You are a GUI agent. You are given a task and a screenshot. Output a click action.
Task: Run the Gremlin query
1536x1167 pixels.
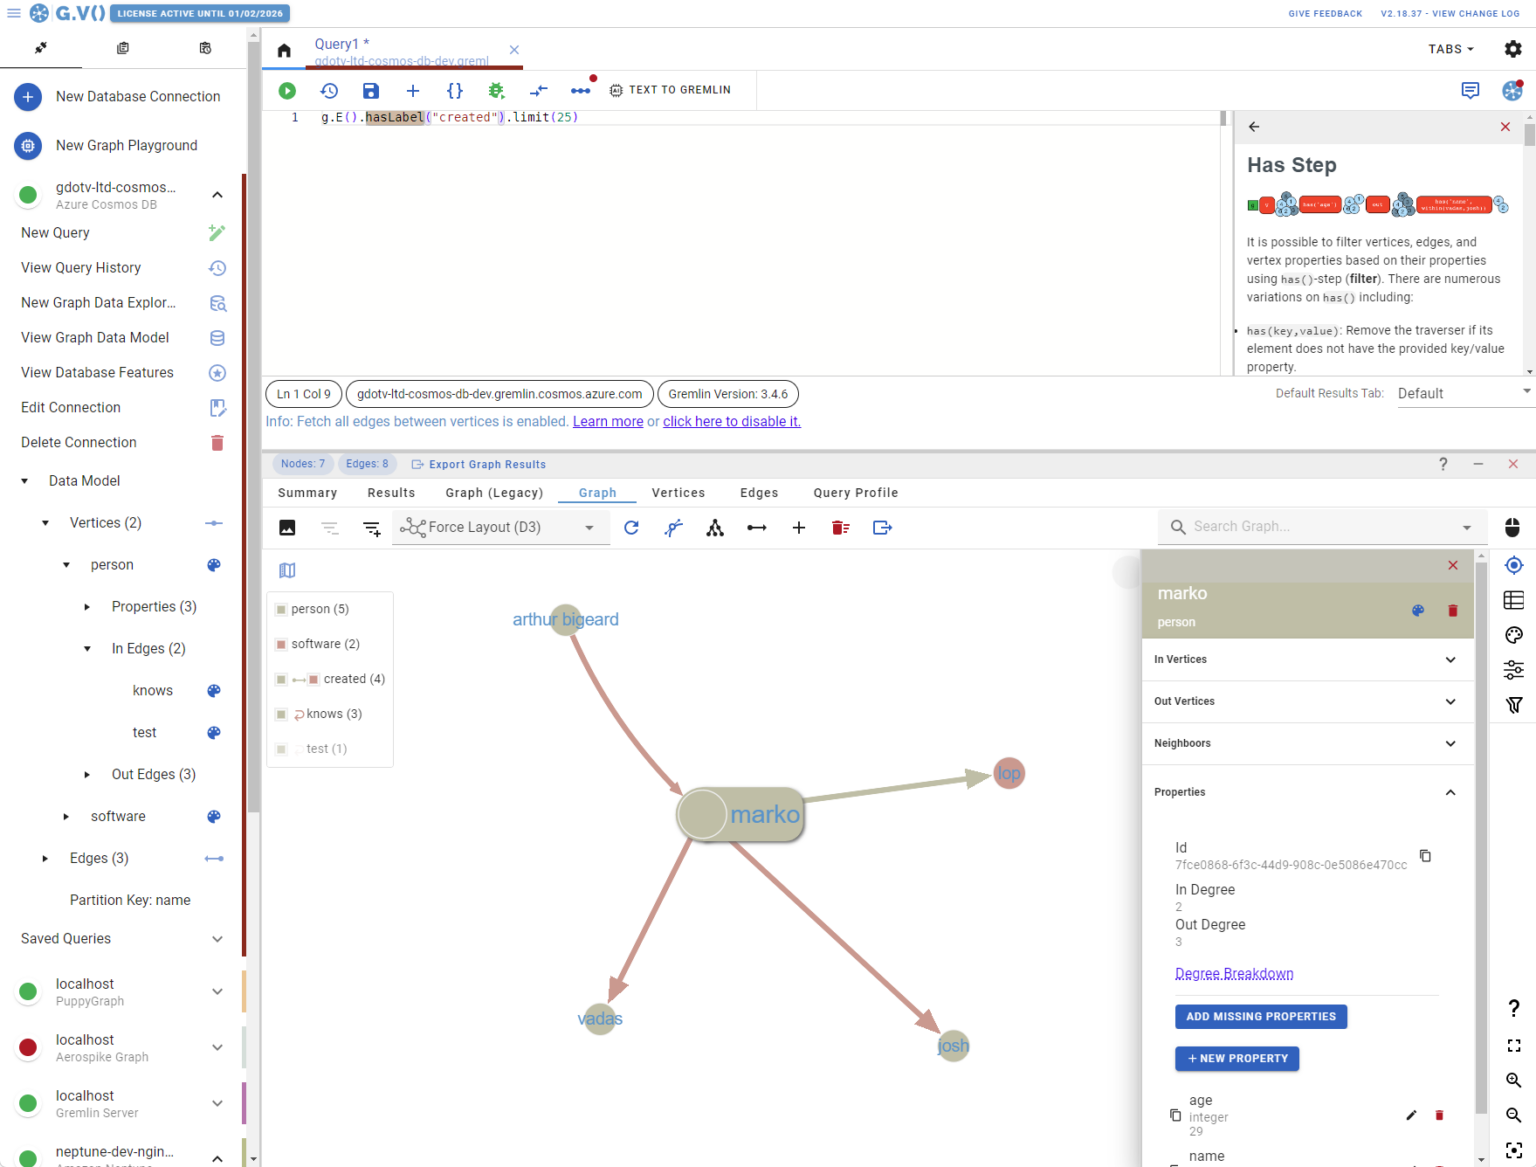(287, 90)
